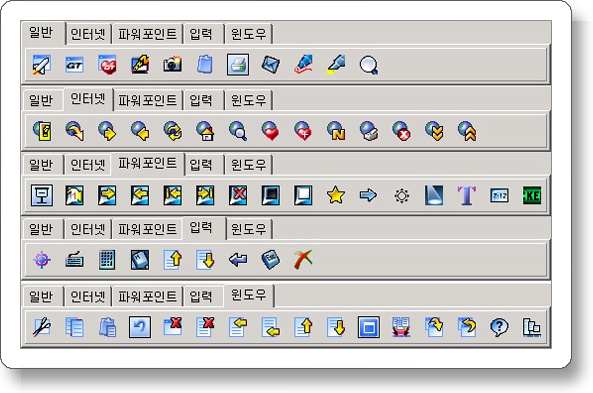Click the slide number 1 icon
Viewport: 593px width, 393px height.
point(75,195)
